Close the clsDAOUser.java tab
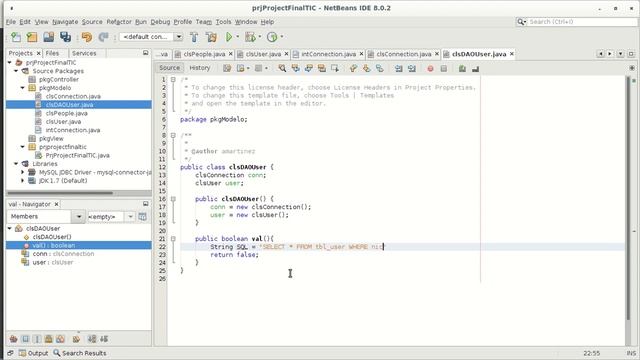 coord(512,54)
